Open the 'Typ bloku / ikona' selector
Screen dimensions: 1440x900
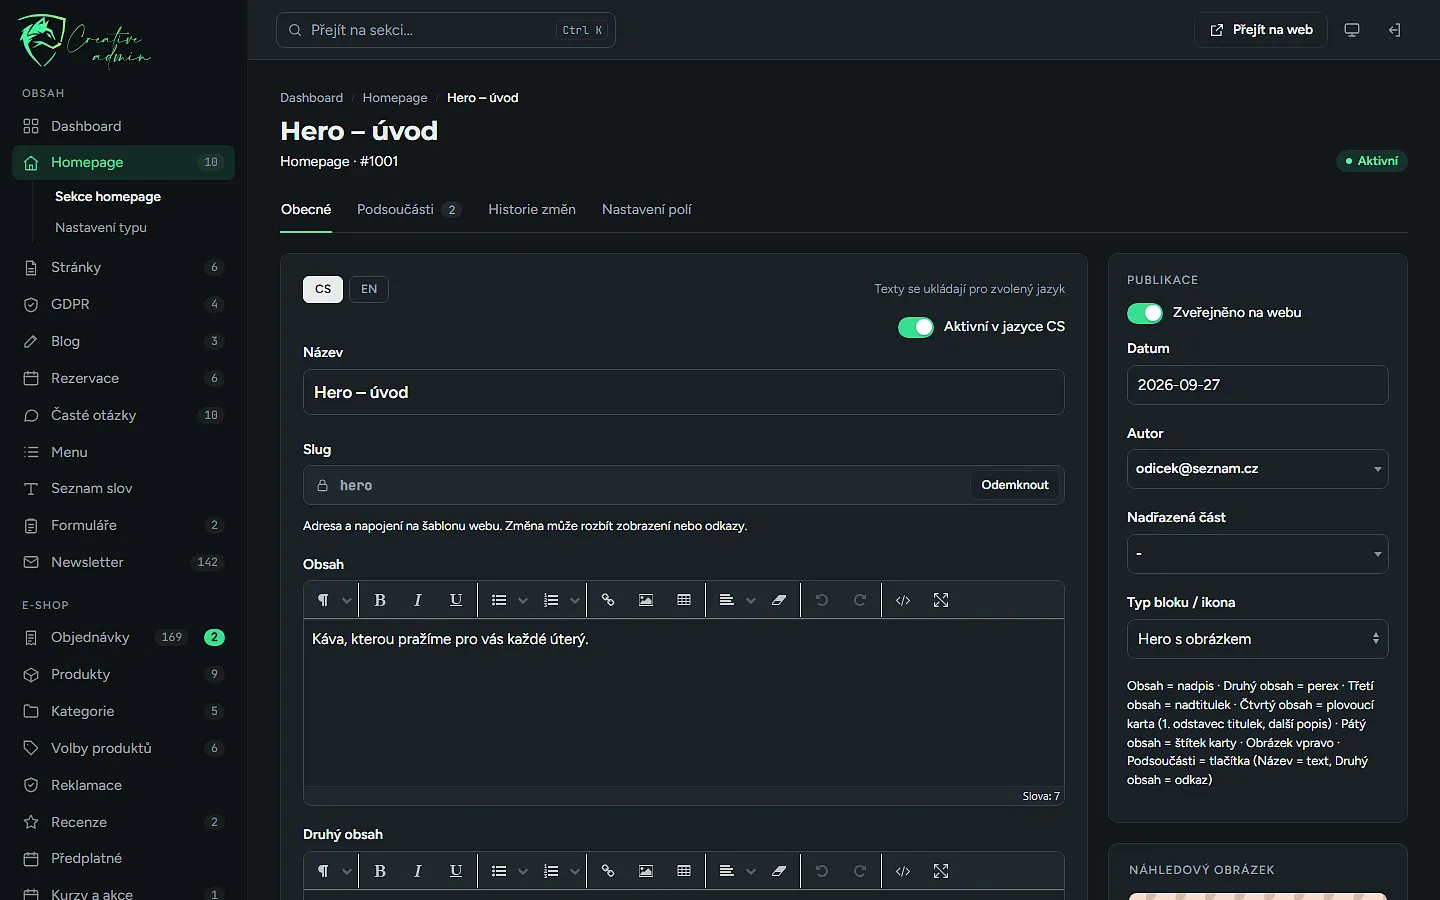1257,639
